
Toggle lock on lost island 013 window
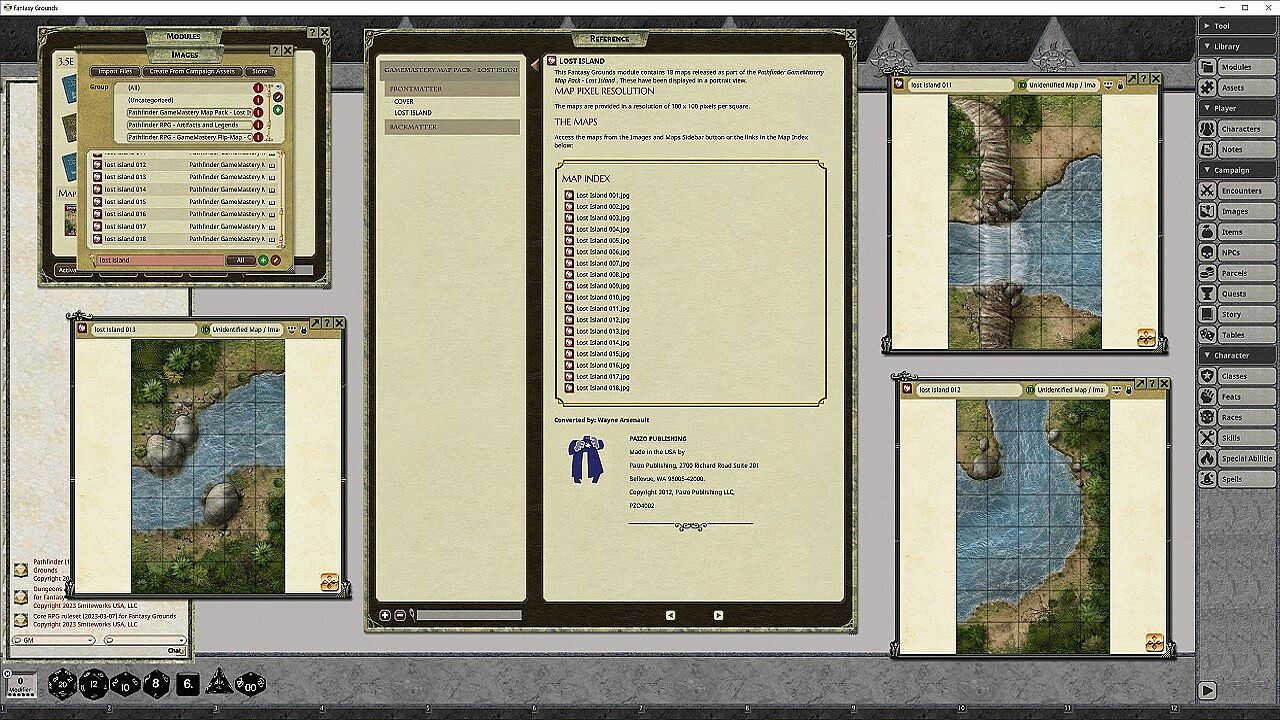303,329
